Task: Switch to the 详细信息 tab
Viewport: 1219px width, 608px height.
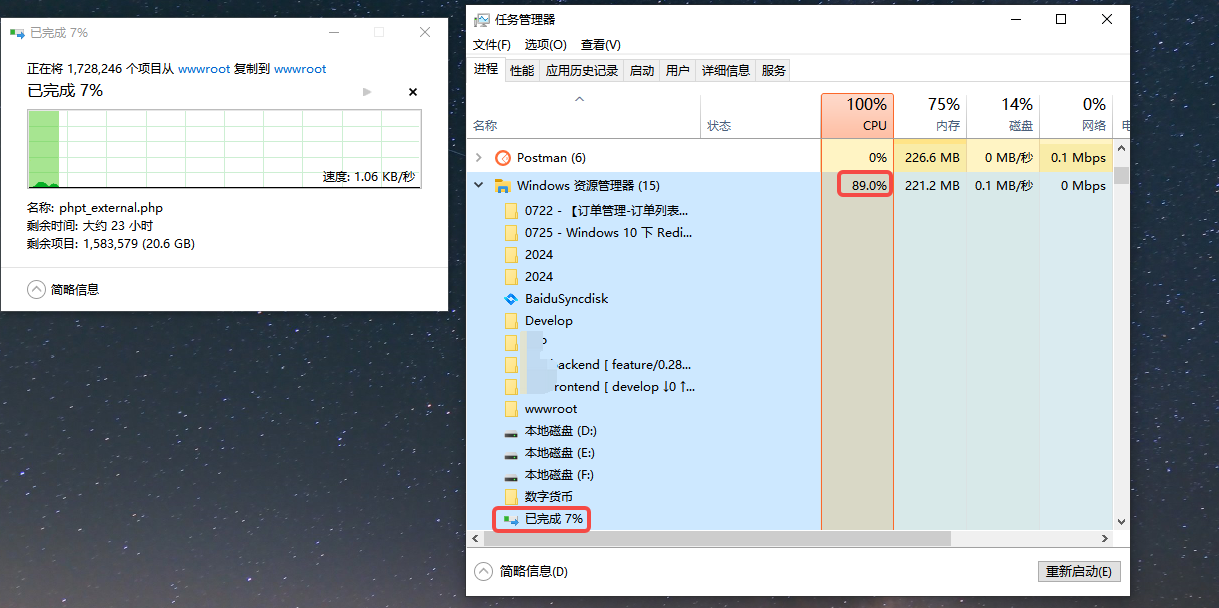Action: pyautogui.click(x=726, y=70)
